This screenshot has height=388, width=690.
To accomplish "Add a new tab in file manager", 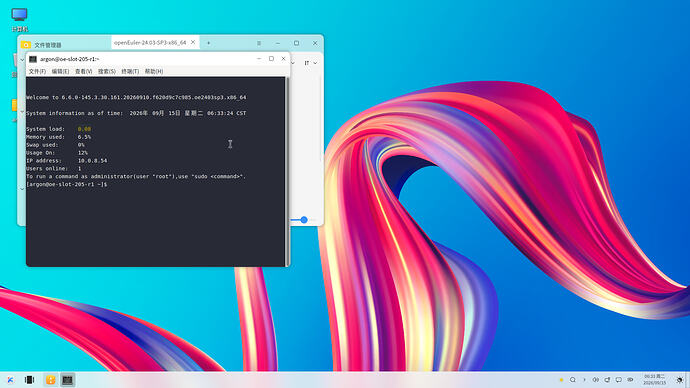I will [x=208, y=43].
